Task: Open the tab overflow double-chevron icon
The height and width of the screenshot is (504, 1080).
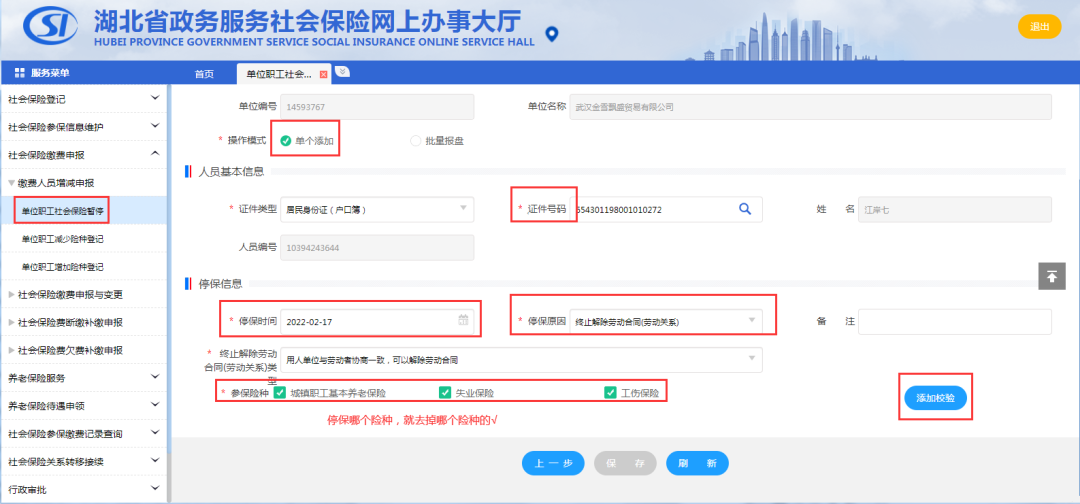Action: coord(342,72)
